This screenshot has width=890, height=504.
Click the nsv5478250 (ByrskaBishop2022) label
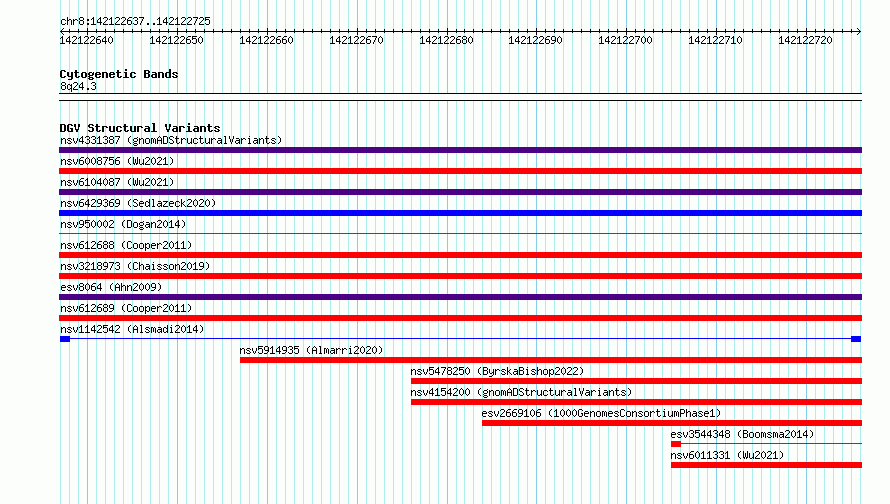(497, 371)
